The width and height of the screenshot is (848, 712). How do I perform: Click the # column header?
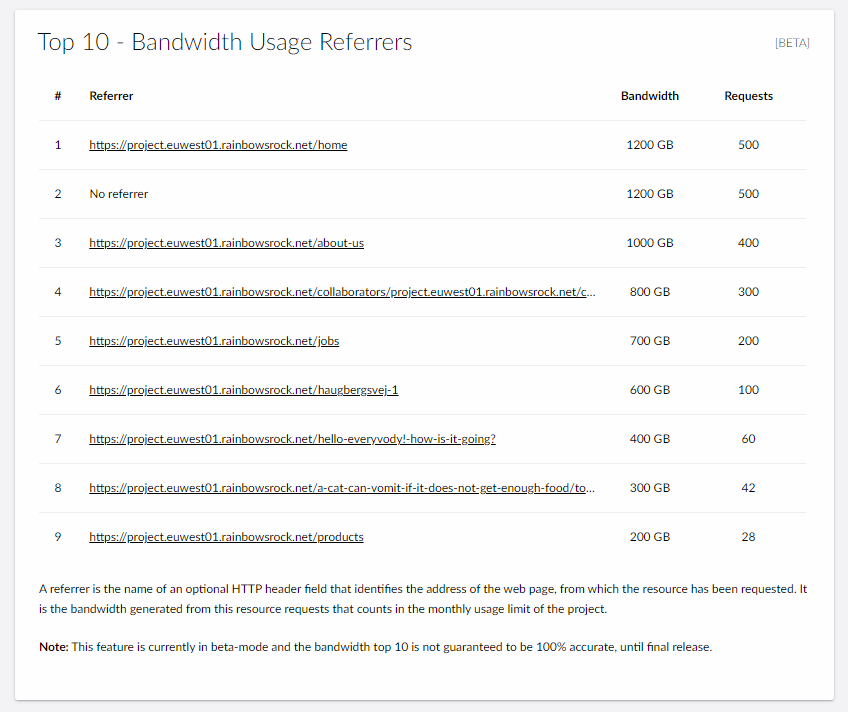[58, 96]
